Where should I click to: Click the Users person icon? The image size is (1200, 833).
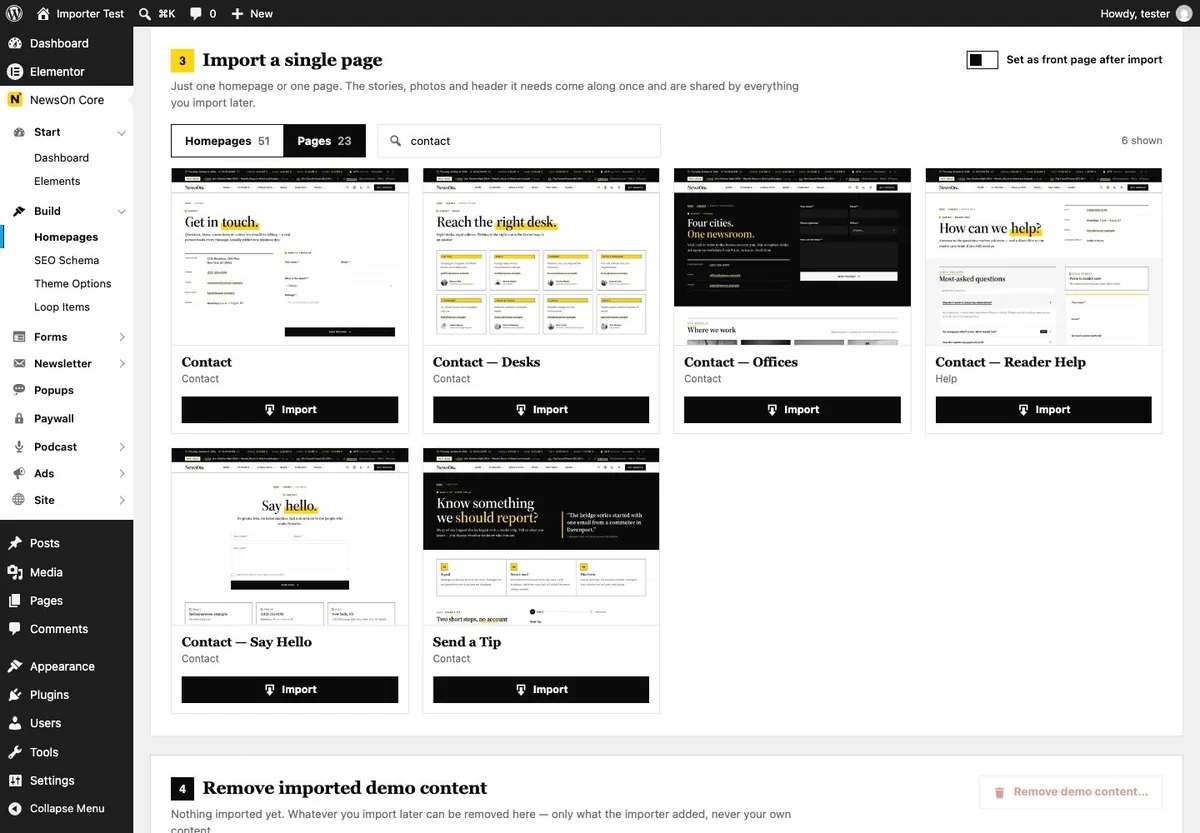tap(15, 723)
